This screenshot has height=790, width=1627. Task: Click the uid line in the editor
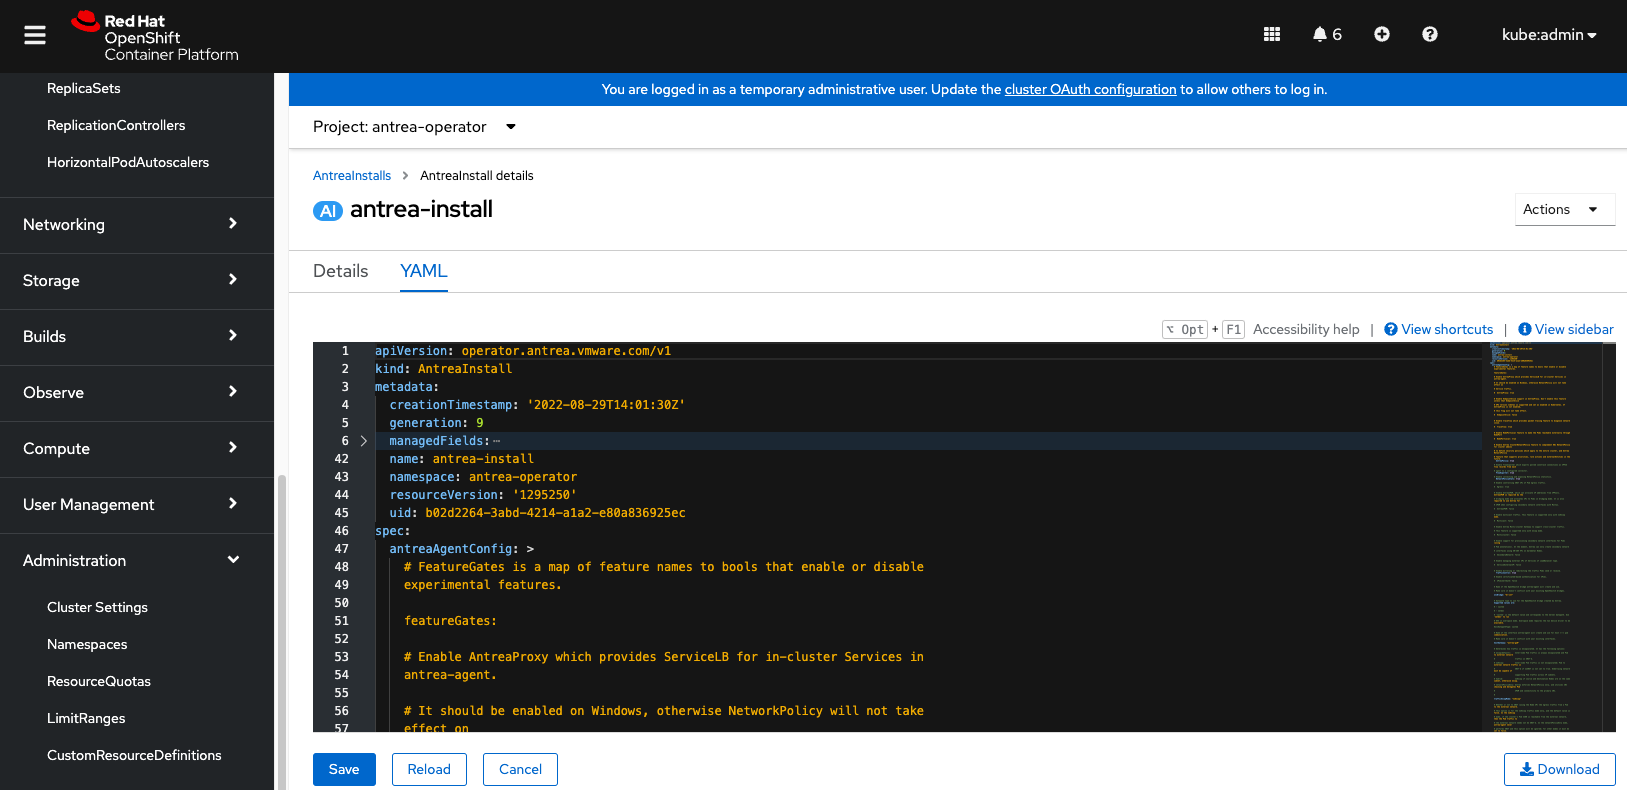(x=537, y=513)
